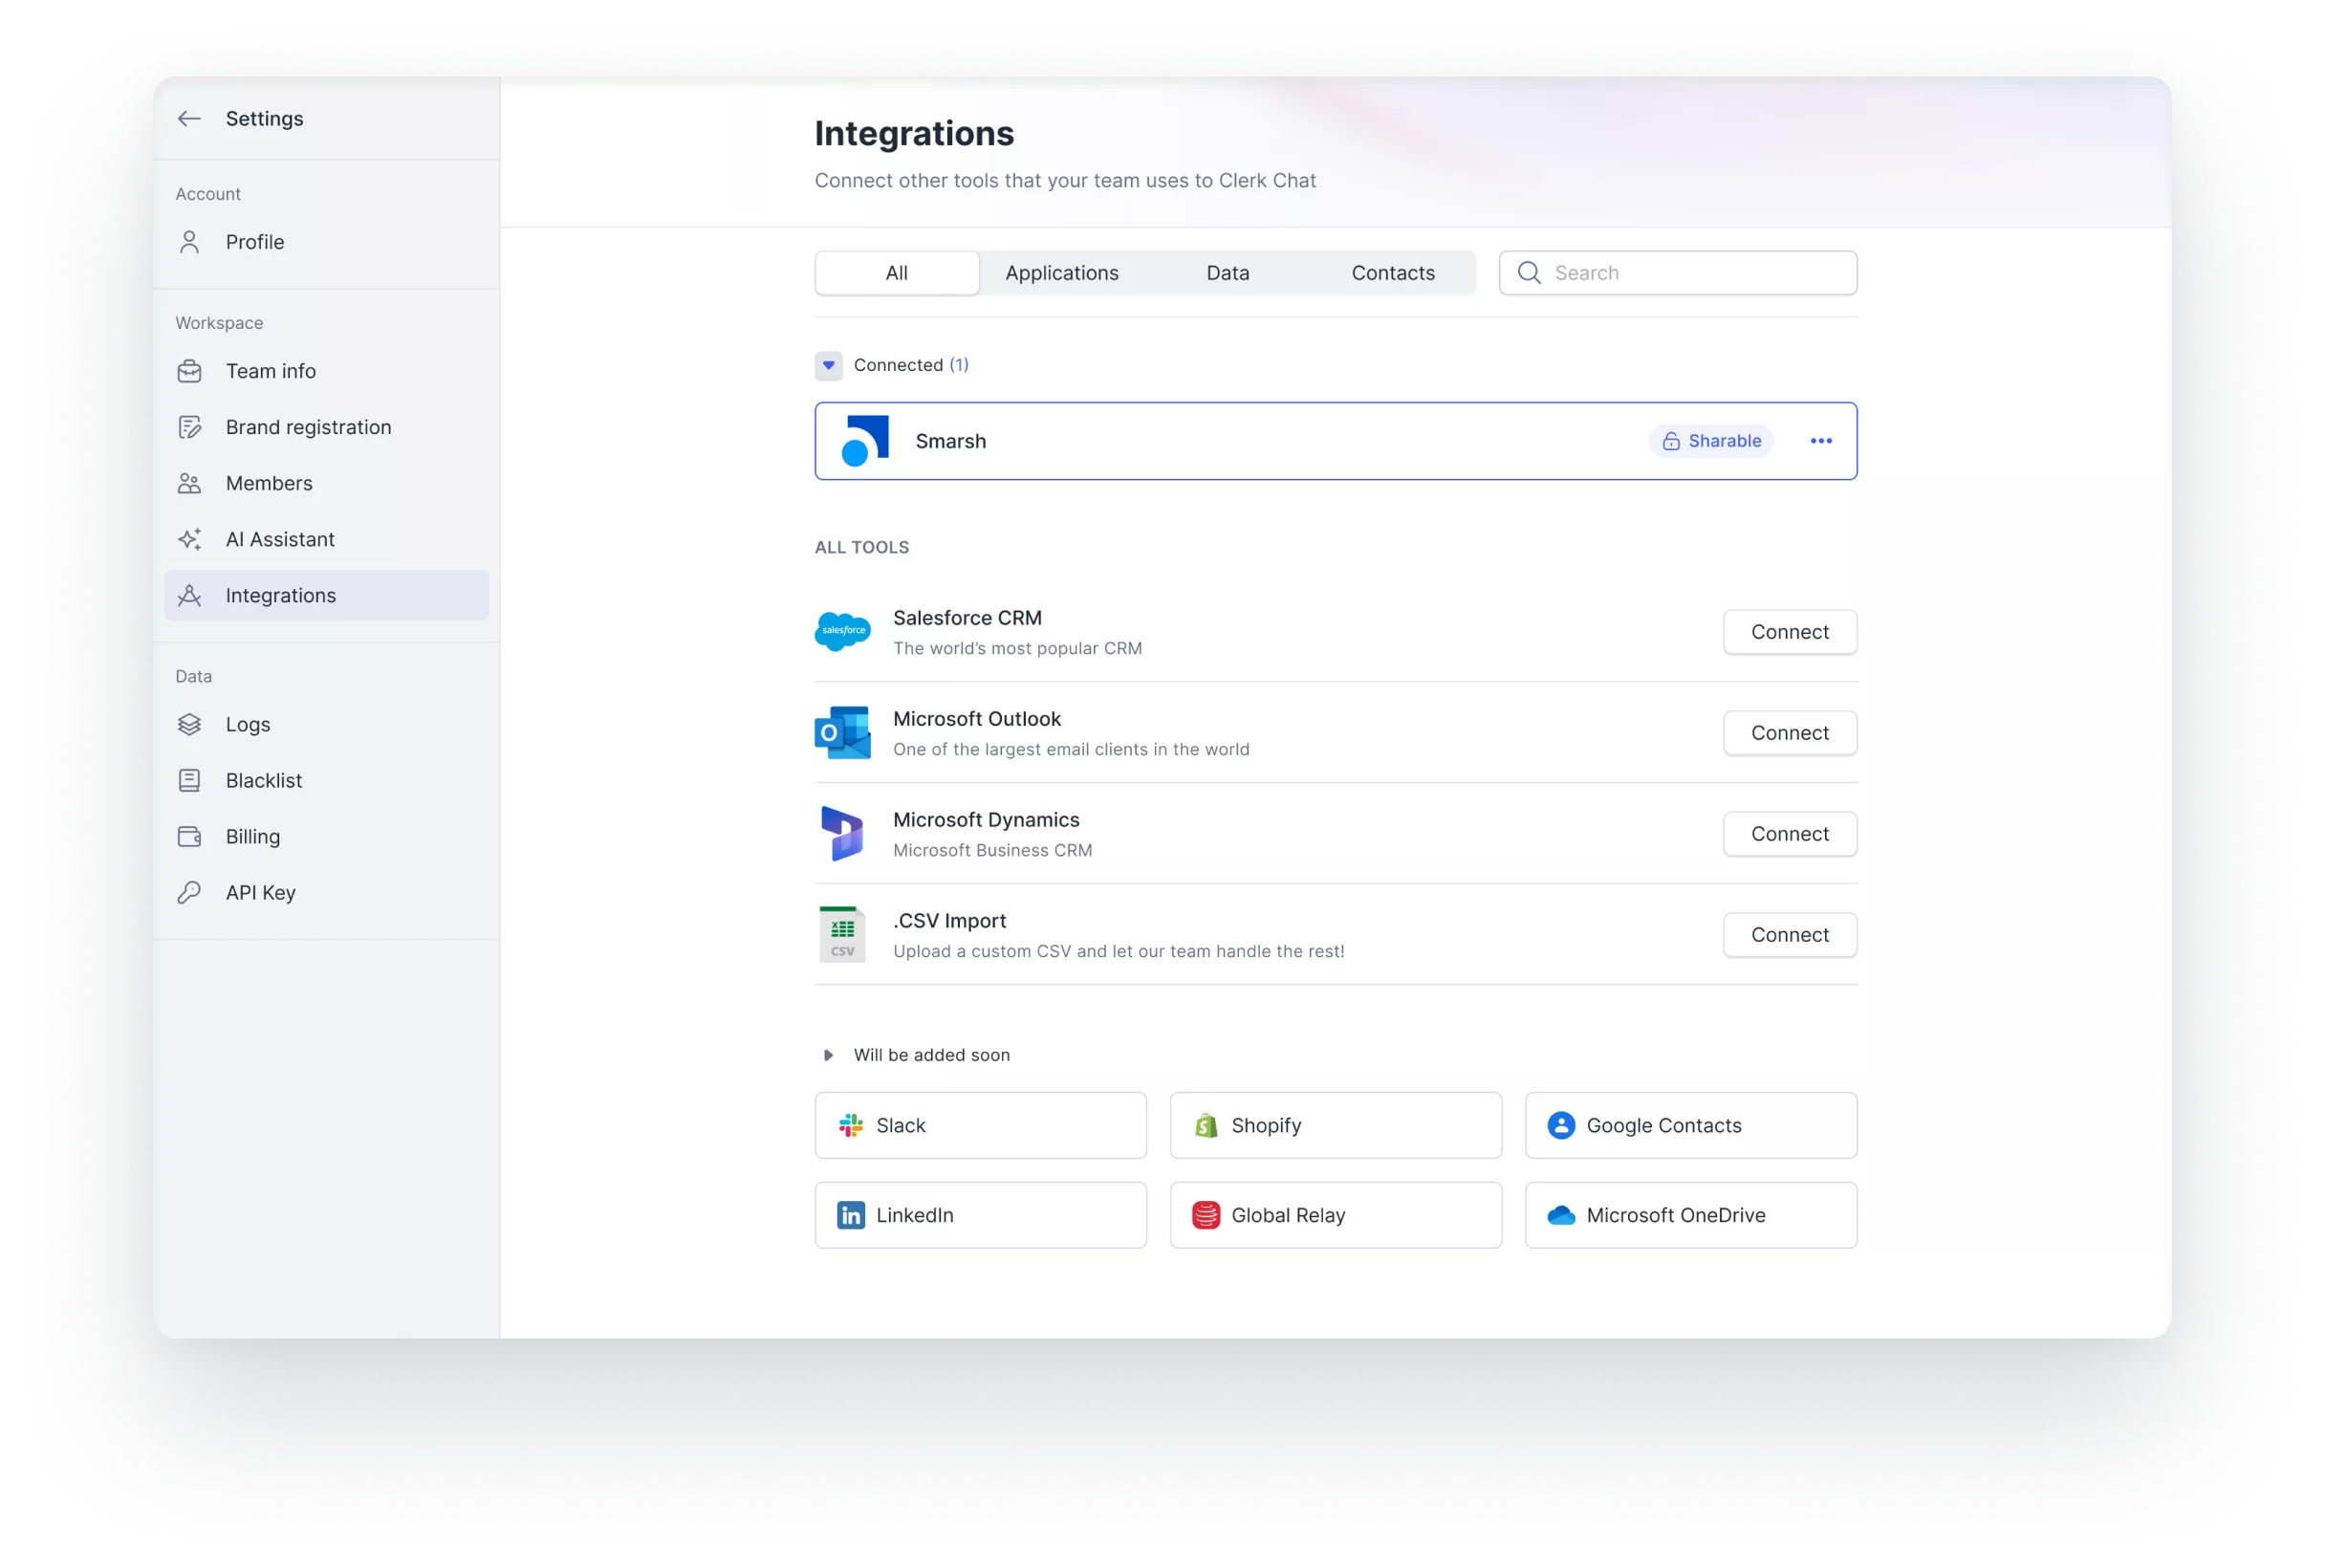Click the LinkedIn logo icon

point(850,1215)
